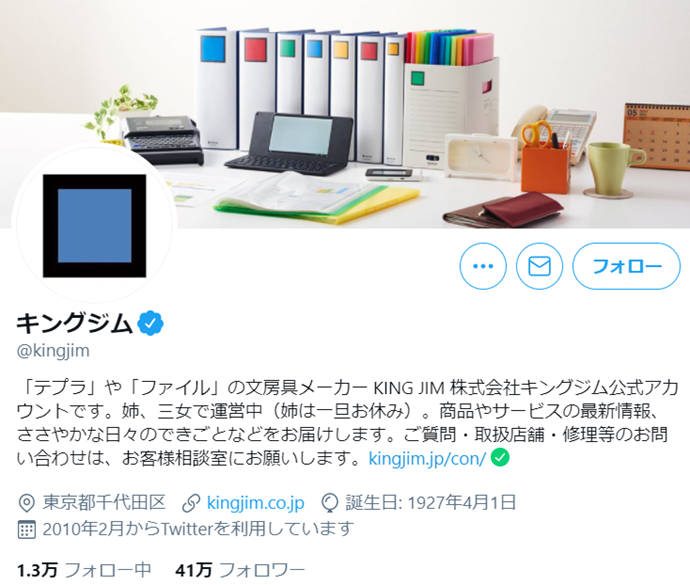Click the @kingjim handle text
Viewport: 690px width, 585px height.
(x=53, y=351)
